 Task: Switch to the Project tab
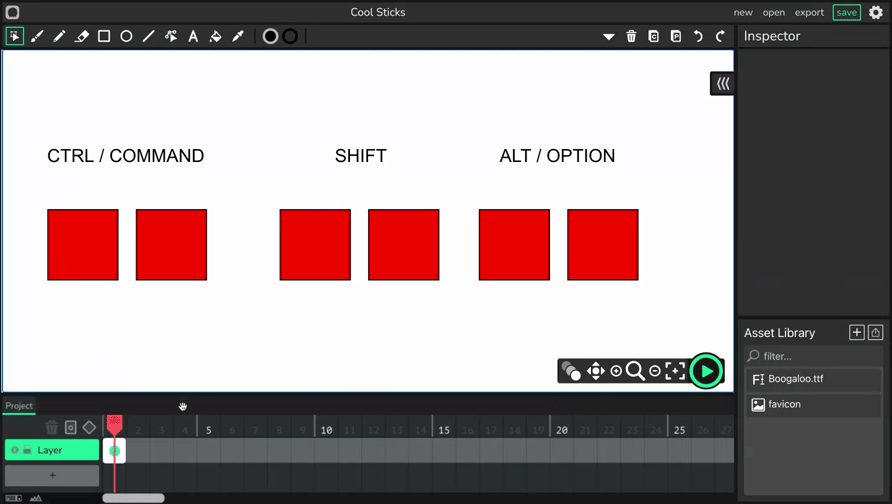tap(19, 406)
